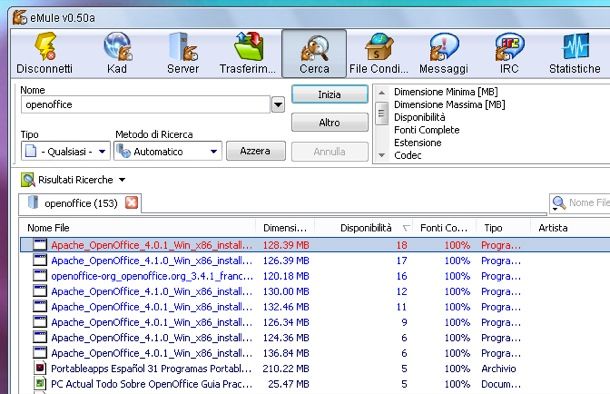610x394 pixels.
Task: Click the eMule title bar mule icon
Action: [x=19, y=18]
